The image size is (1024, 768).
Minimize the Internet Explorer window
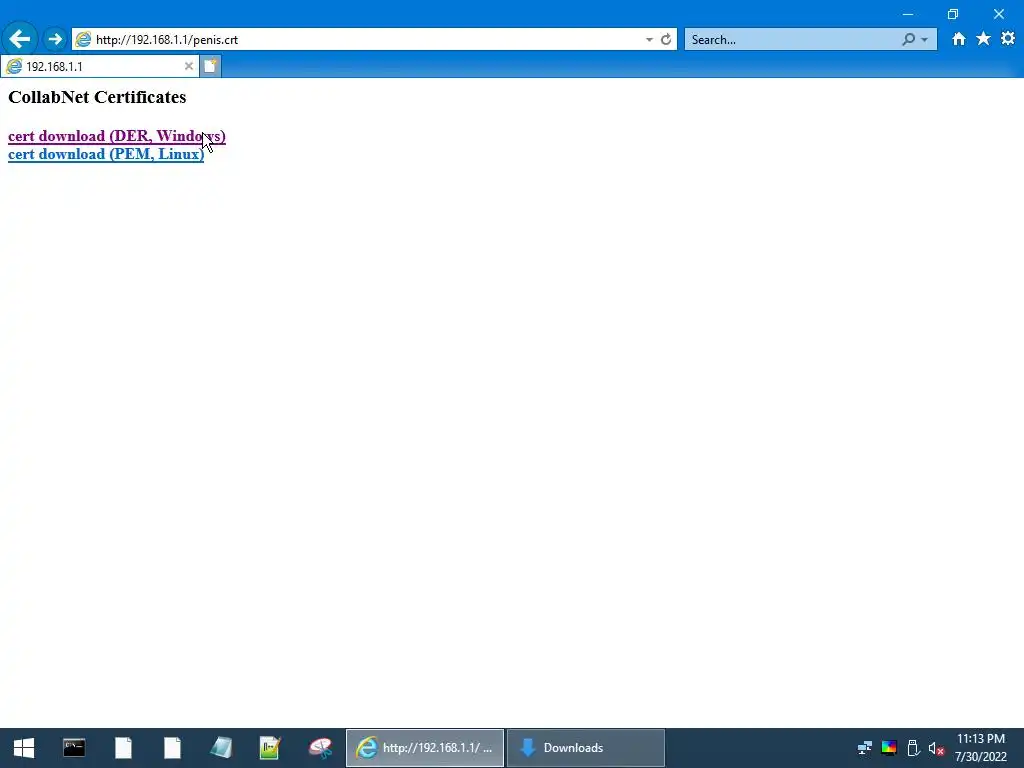tap(908, 14)
